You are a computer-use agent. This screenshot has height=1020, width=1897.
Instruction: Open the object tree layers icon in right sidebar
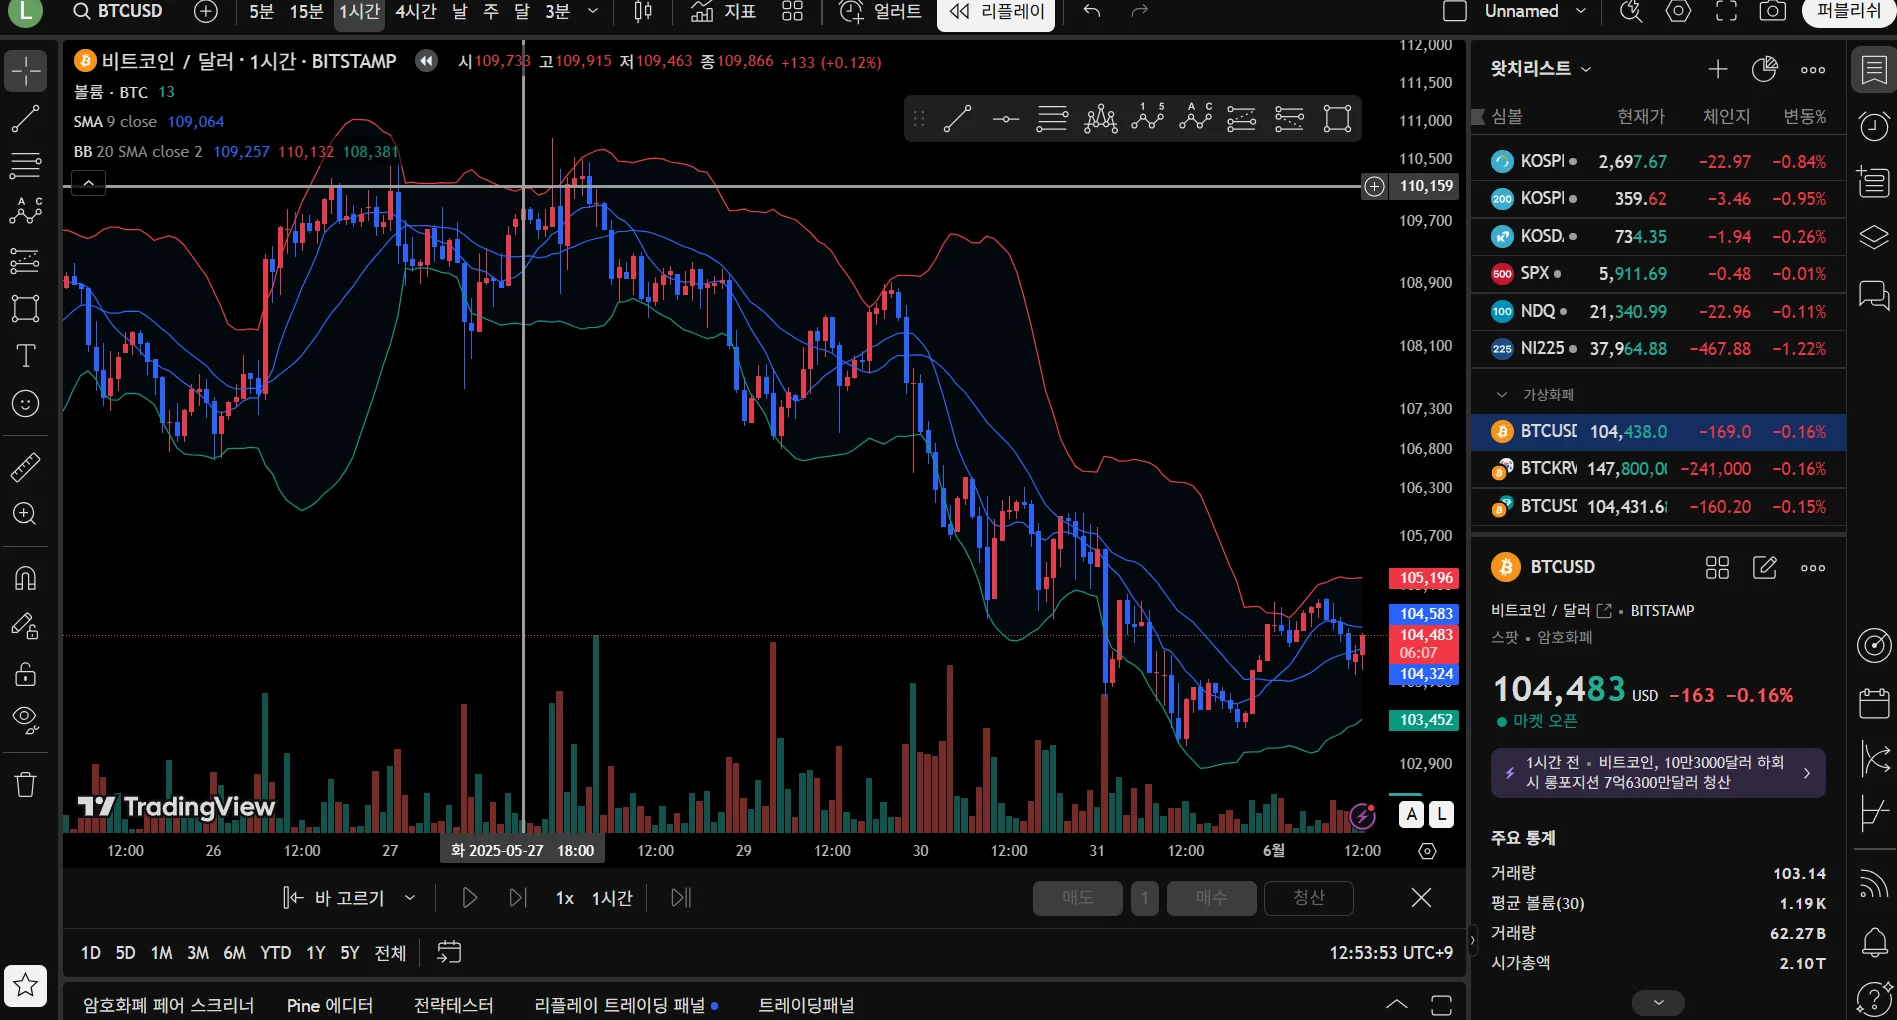tap(1874, 238)
